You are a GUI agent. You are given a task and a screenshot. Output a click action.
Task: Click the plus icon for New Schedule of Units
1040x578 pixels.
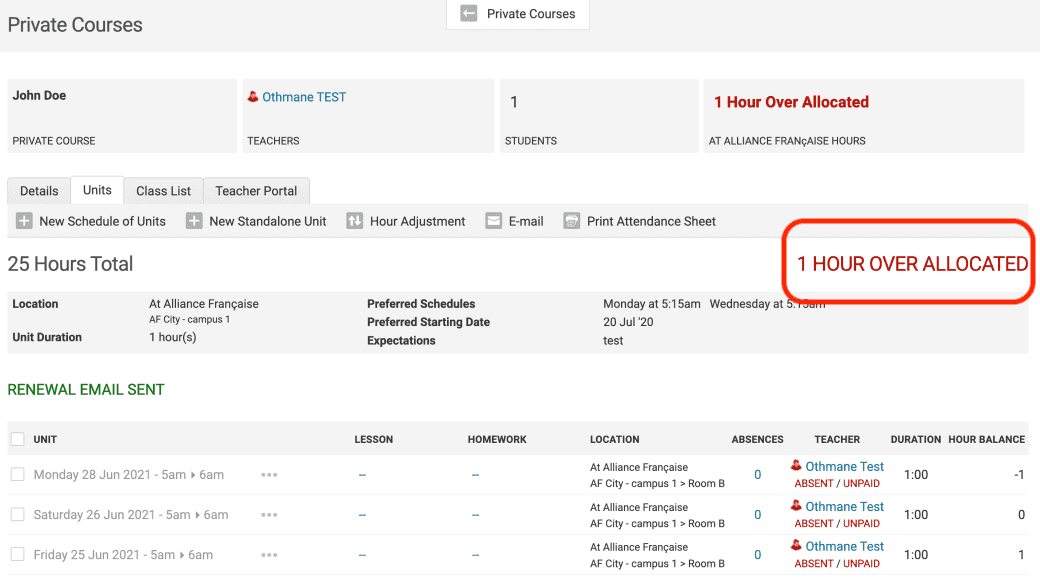click(25, 221)
